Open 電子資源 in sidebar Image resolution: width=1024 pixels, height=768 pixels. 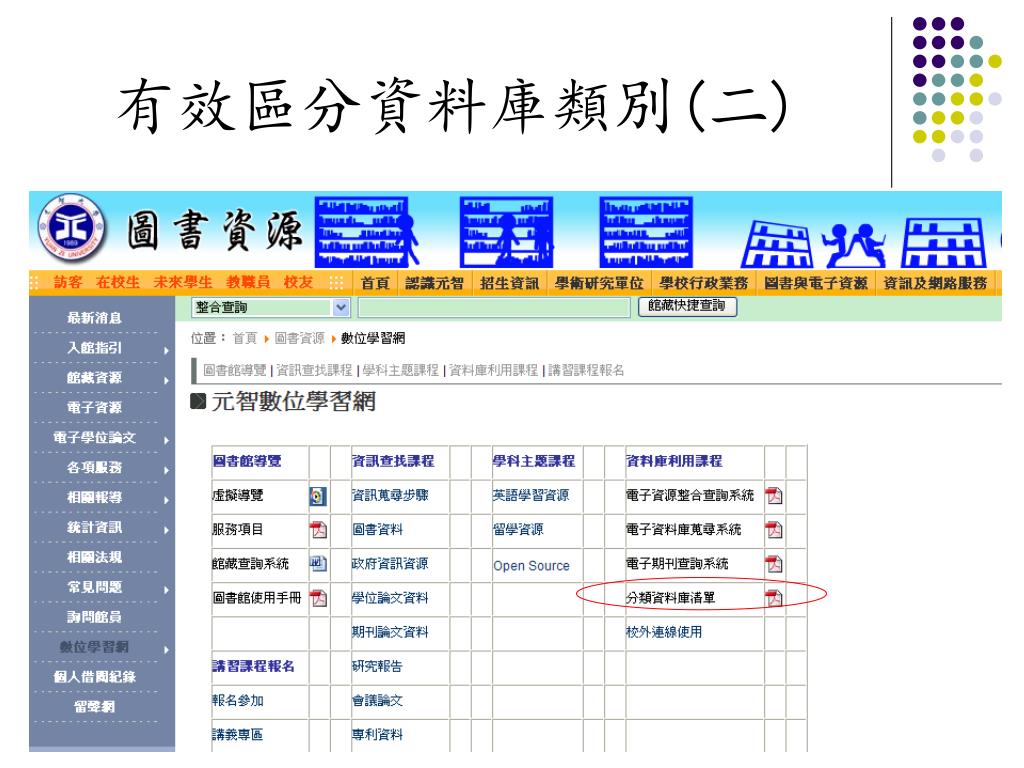pyautogui.click(x=95, y=408)
